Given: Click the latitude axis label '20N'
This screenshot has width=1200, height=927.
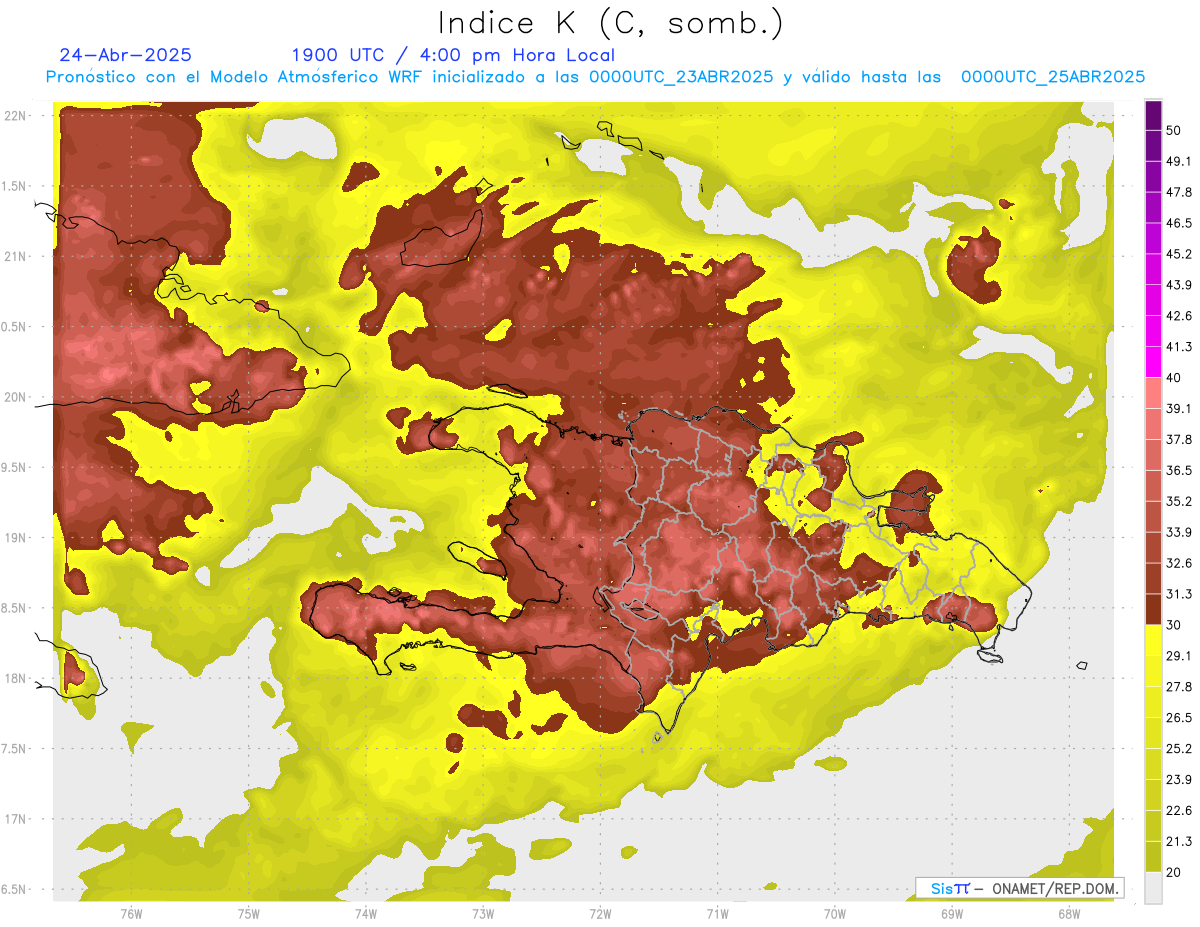Looking at the screenshot, I should pyautogui.click(x=15, y=397).
